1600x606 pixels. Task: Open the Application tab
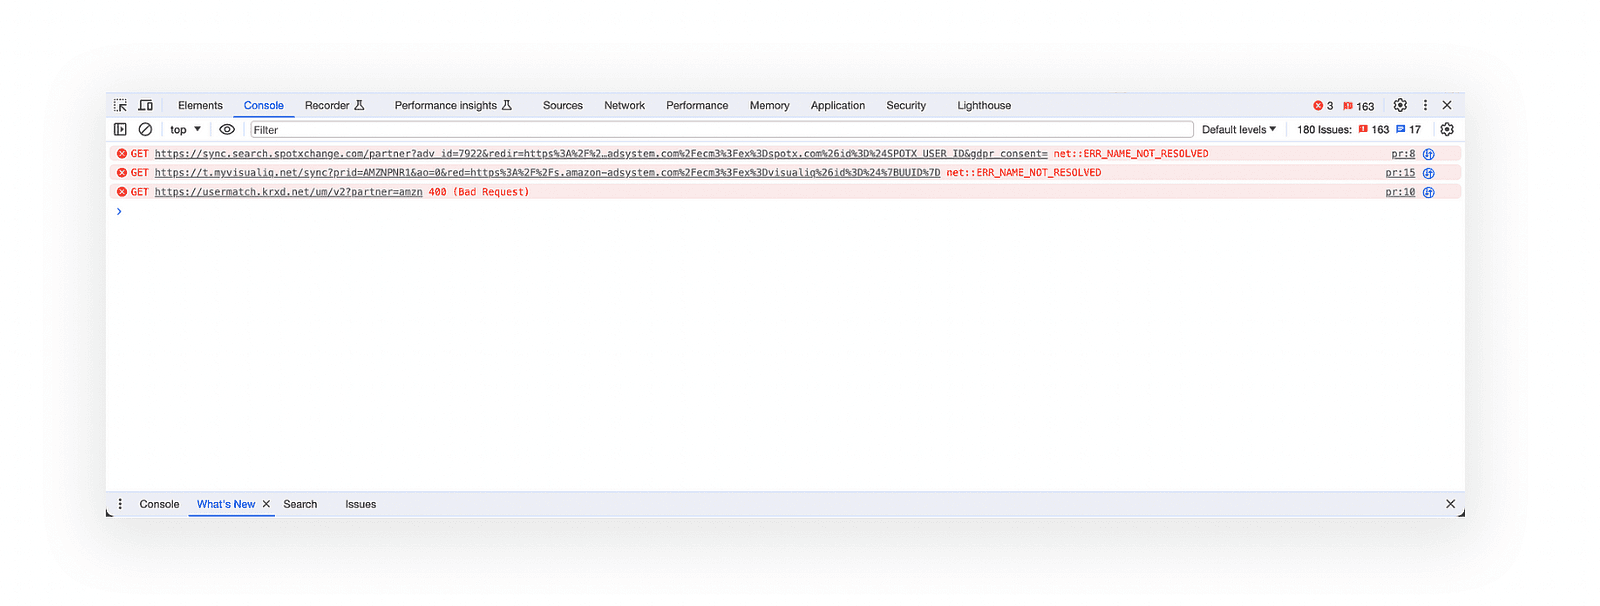(x=838, y=105)
